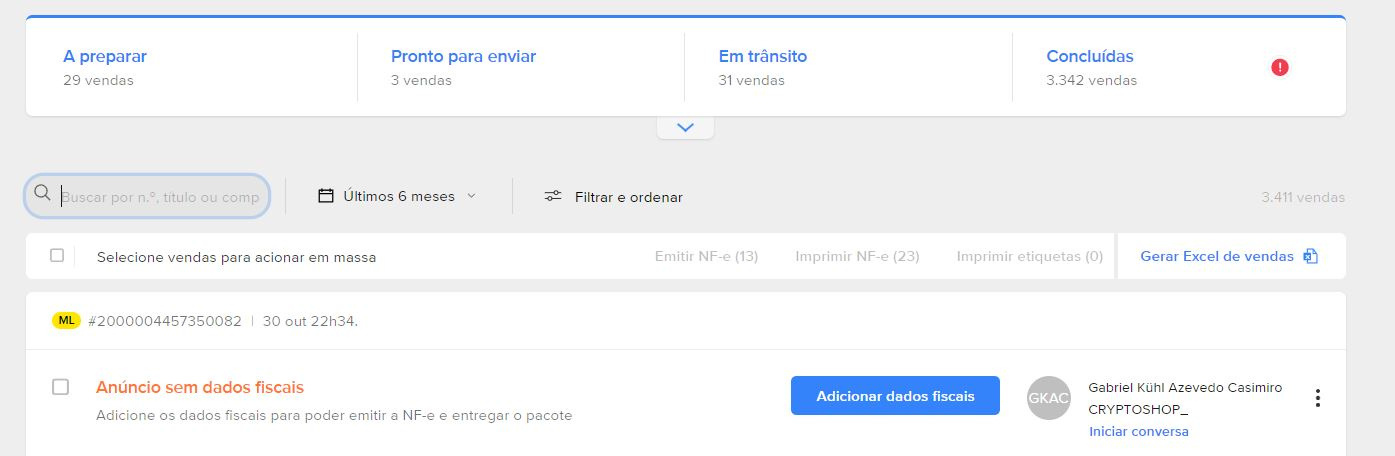Check the box for Anúncio sem dados fiscais

tap(60, 387)
